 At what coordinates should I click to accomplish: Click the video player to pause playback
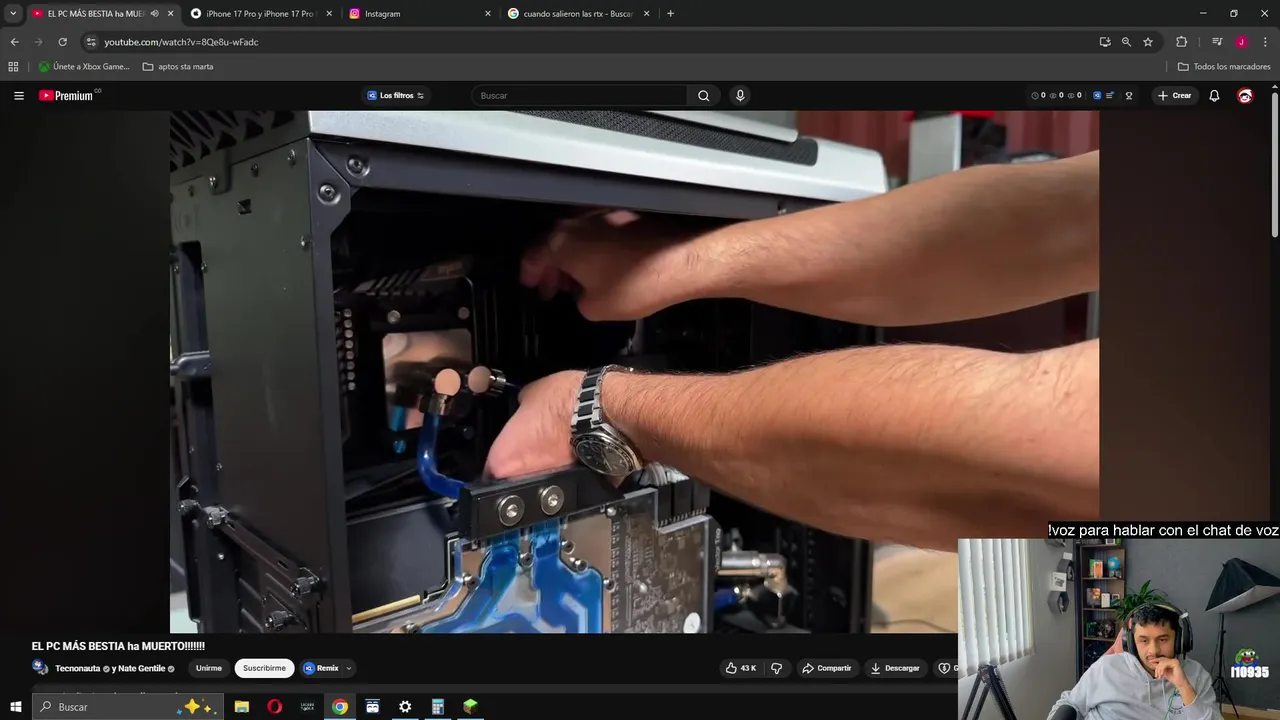coord(634,371)
